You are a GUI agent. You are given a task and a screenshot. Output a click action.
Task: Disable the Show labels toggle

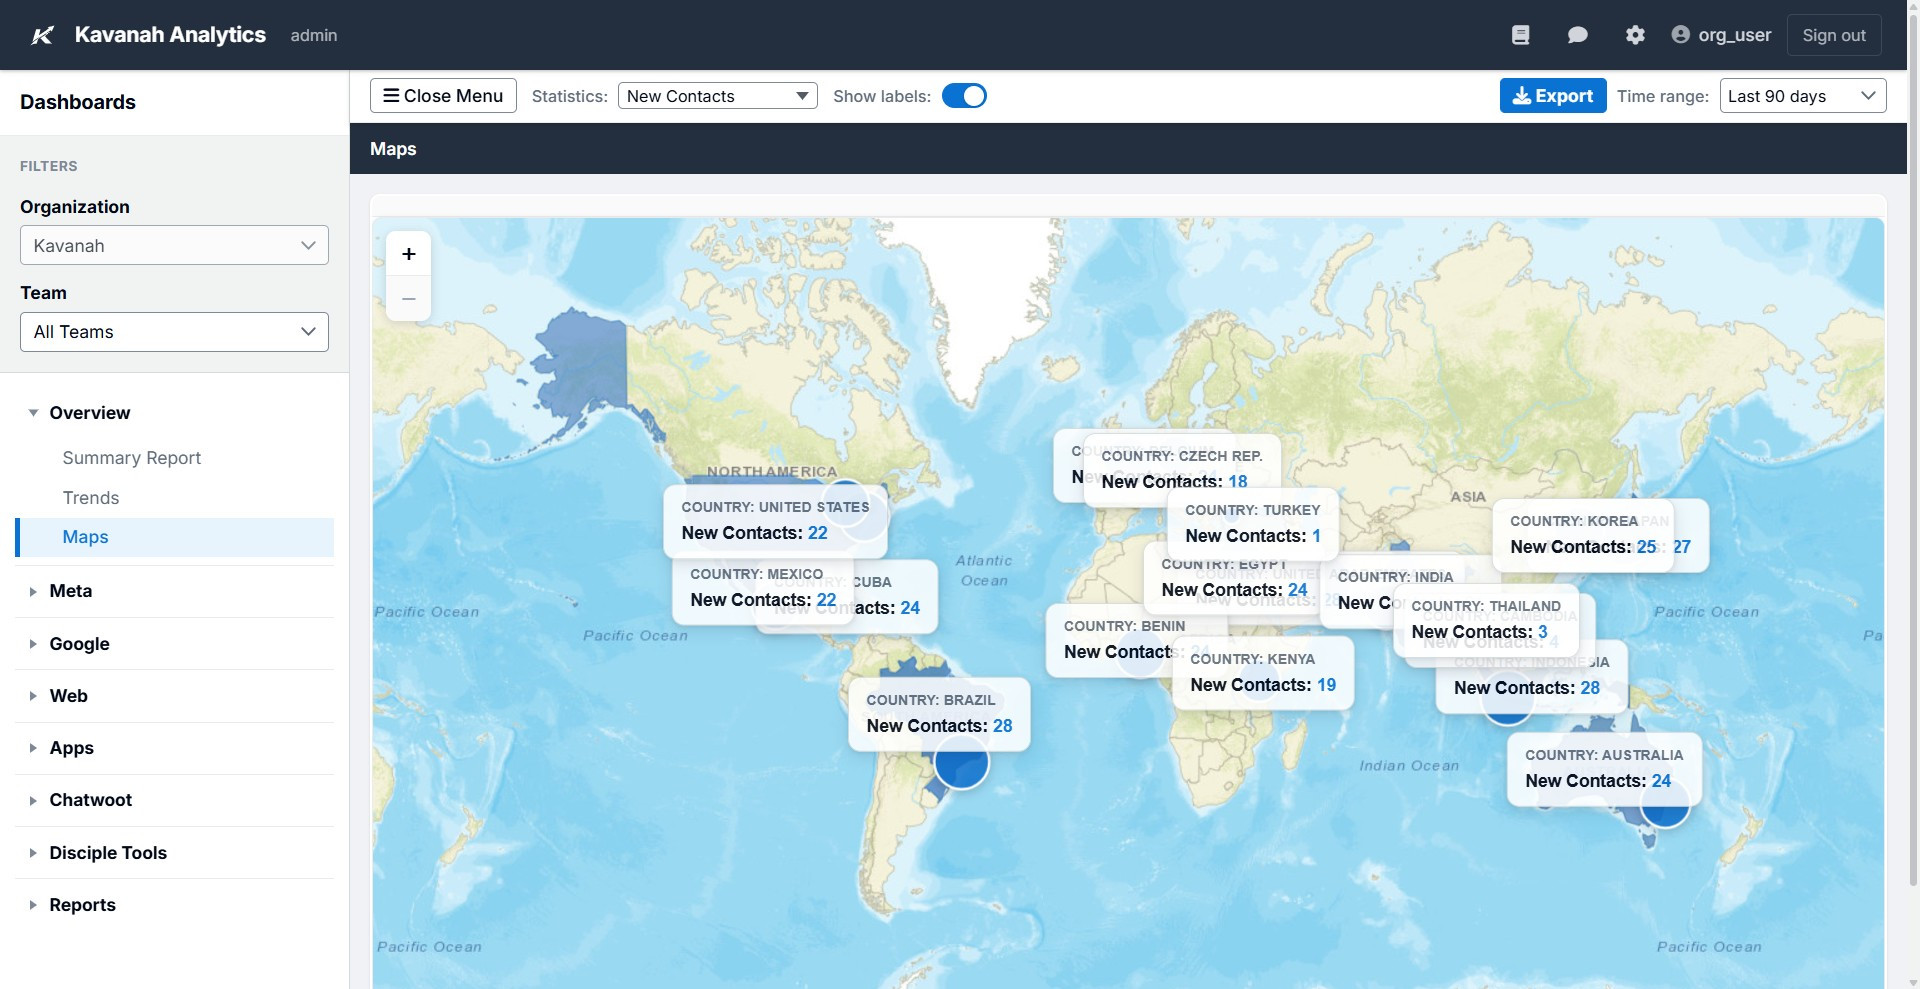point(964,95)
